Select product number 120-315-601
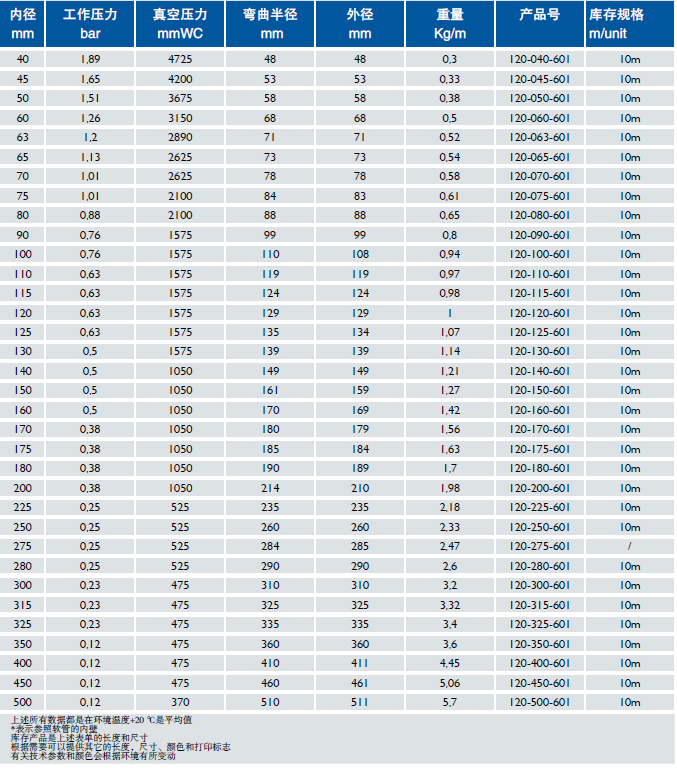The width and height of the screenshot is (677, 768). [539, 605]
